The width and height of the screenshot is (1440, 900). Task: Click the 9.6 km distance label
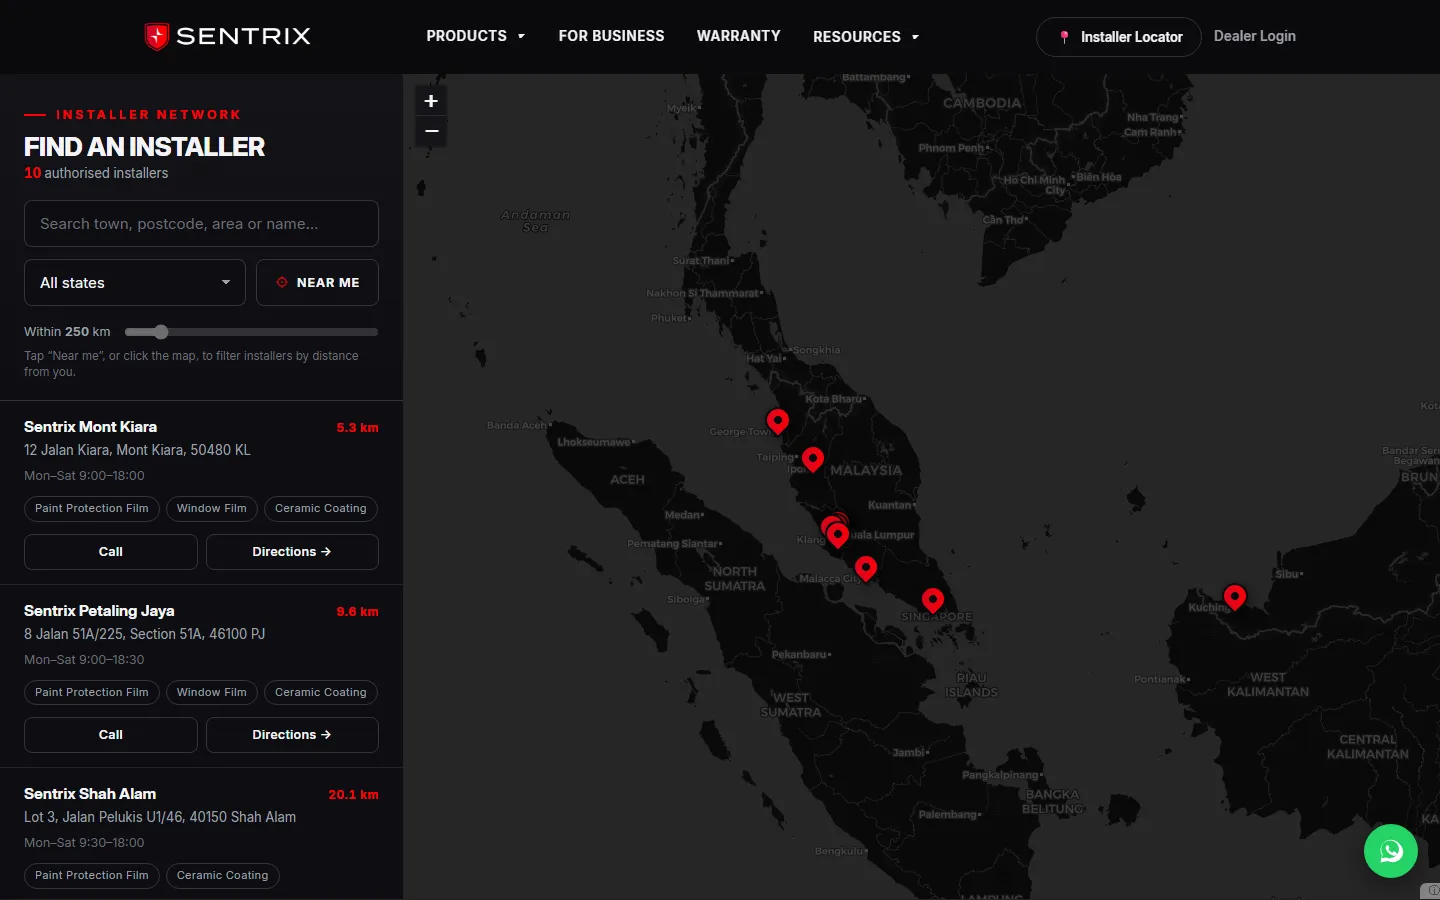click(357, 612)
